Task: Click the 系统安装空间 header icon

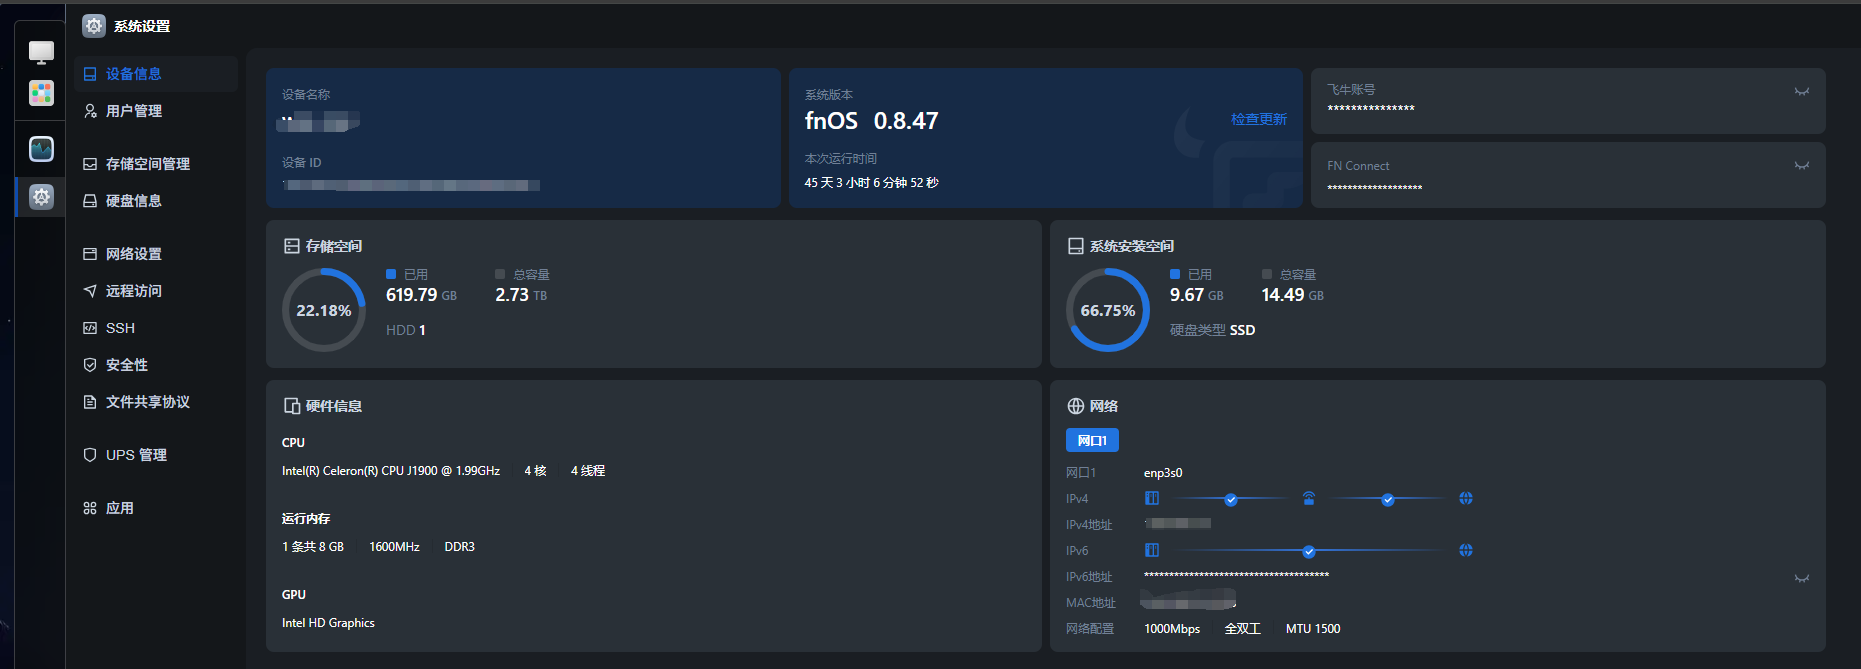Action: click(x=1076, y=246)
